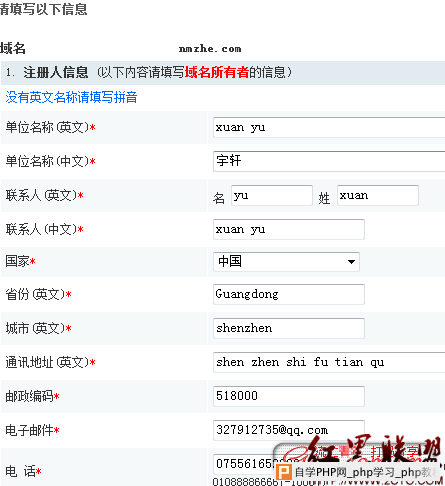This screenshot has width=445, height=486.
Task: Click the domain name text 'nmzhe.com'
Action: [210, 49]
